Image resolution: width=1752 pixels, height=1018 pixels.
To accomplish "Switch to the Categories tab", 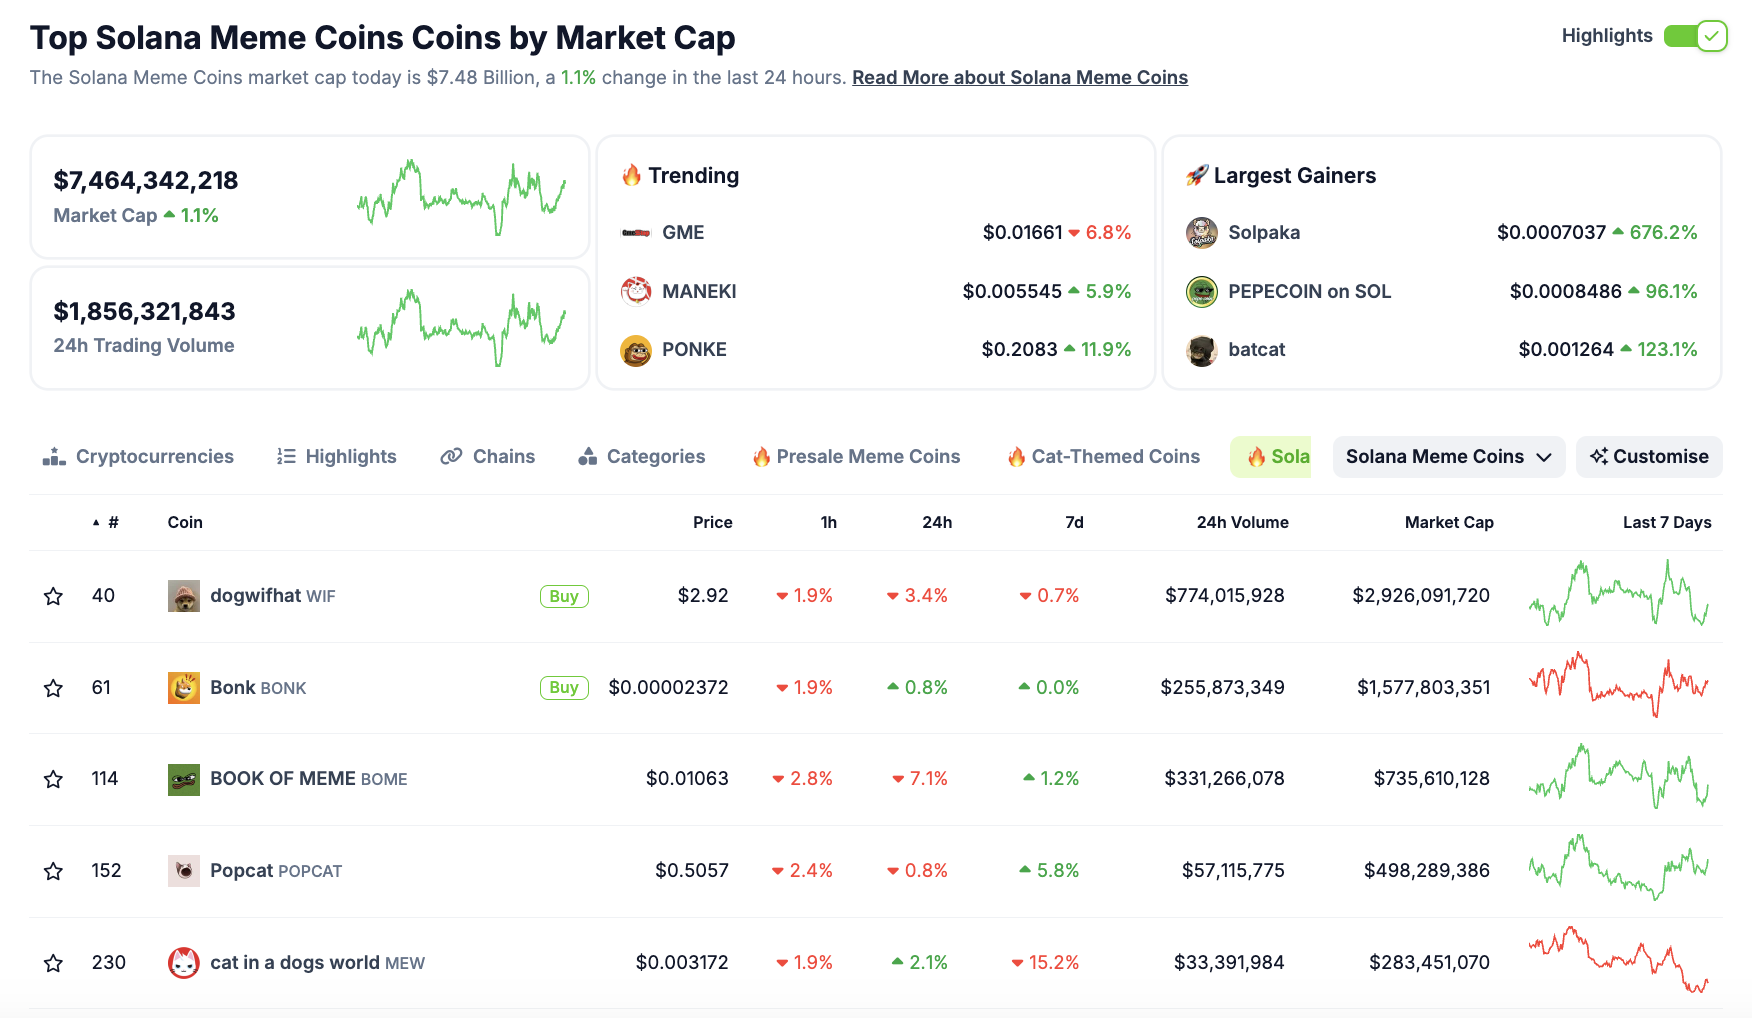I will pos(642,457).
